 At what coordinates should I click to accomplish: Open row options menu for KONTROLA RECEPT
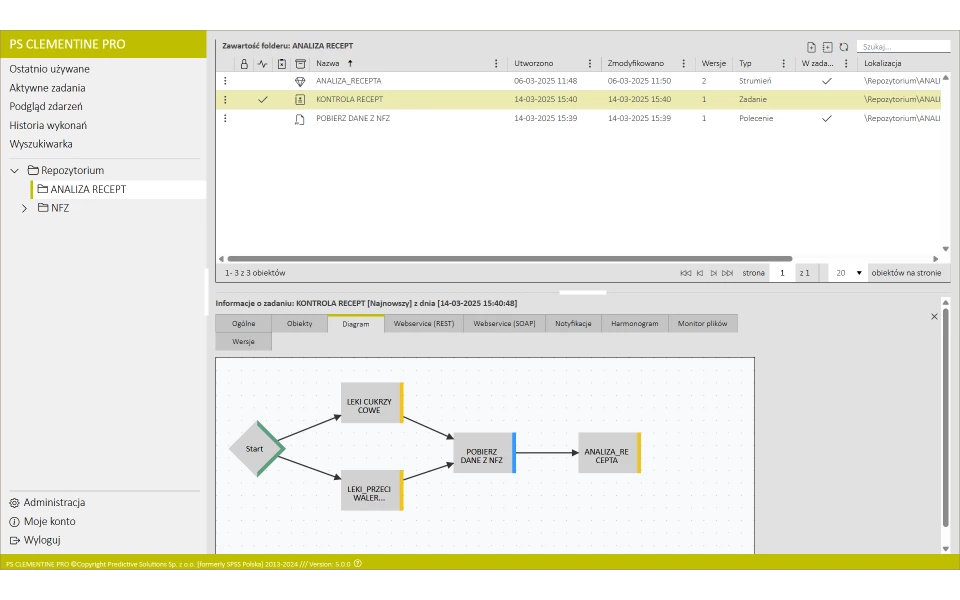(x=225, y=100)
